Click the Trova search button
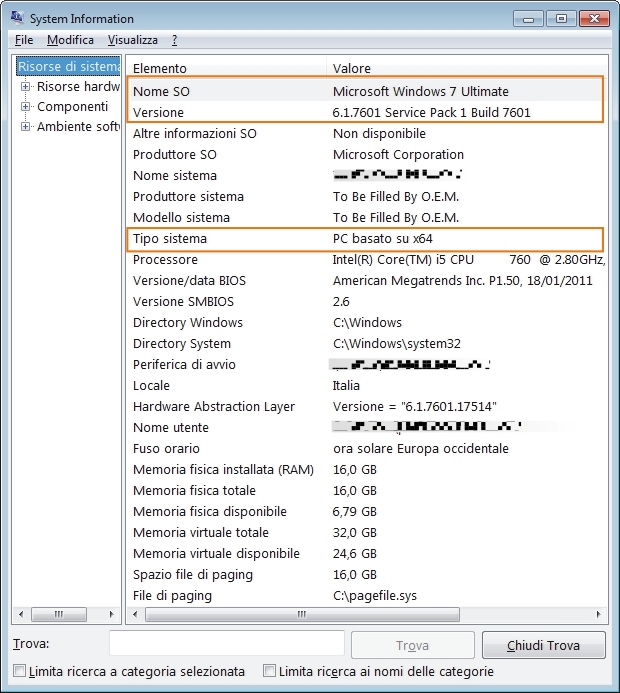 [412, 645]
